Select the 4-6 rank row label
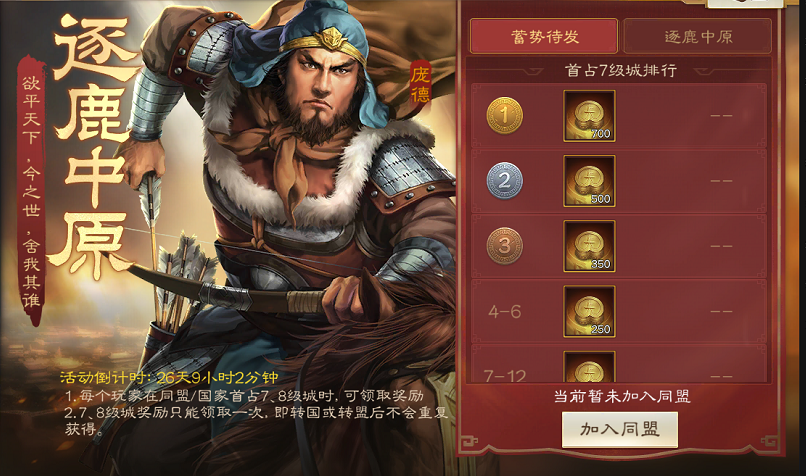This screenshot has width=806, height=476. 504,312
